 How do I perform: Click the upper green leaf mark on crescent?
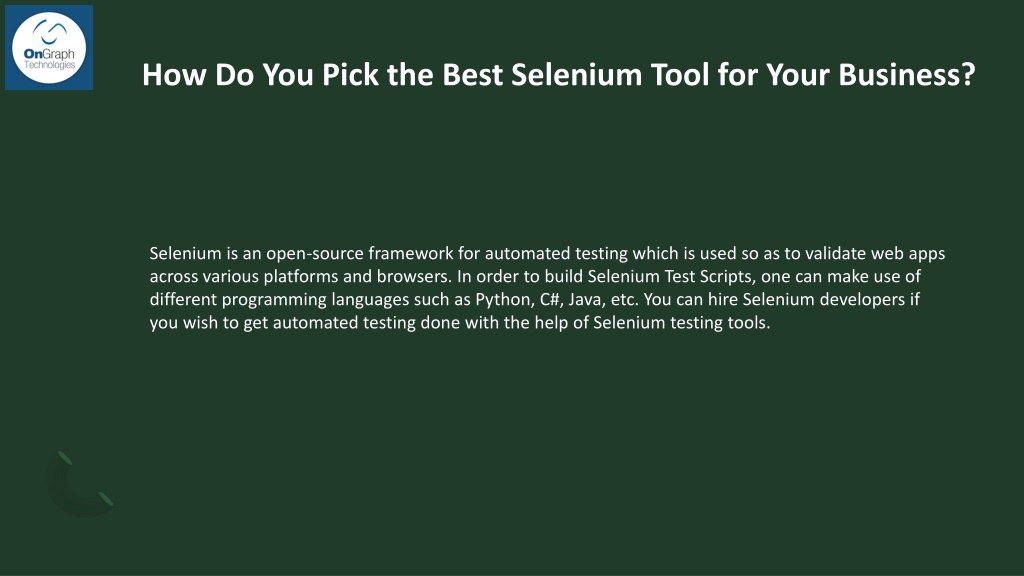pyautogui.click(x=64, y=457)
